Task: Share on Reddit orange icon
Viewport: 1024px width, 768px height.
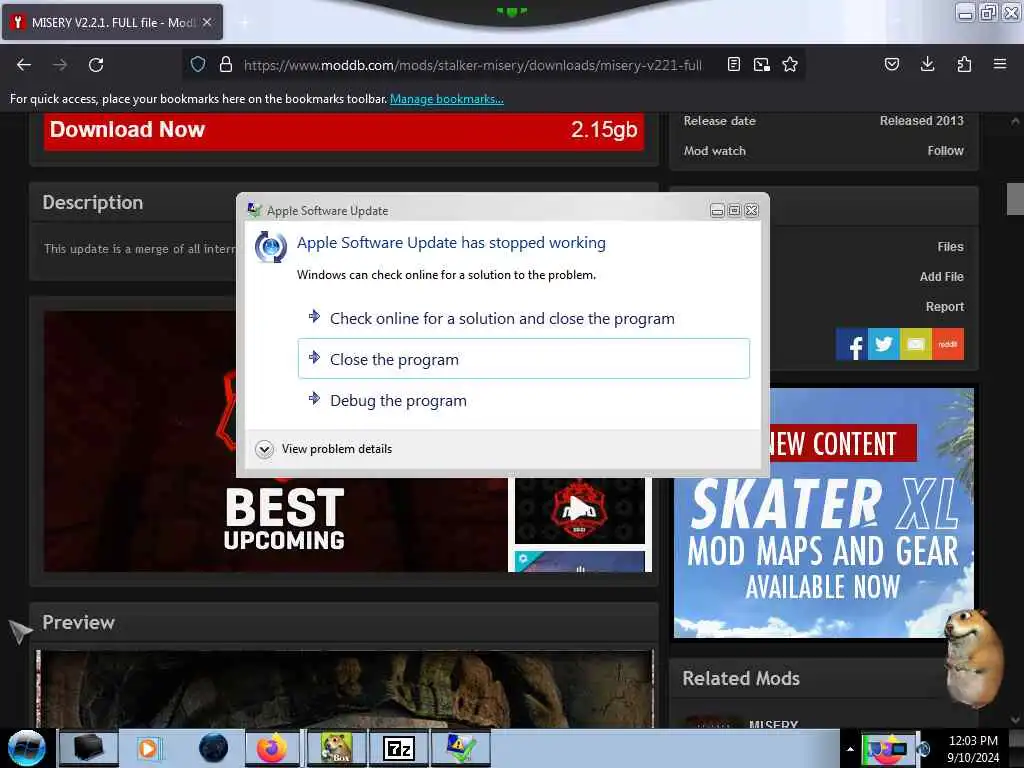Action: pyautogui.click(x=948, y=344)
